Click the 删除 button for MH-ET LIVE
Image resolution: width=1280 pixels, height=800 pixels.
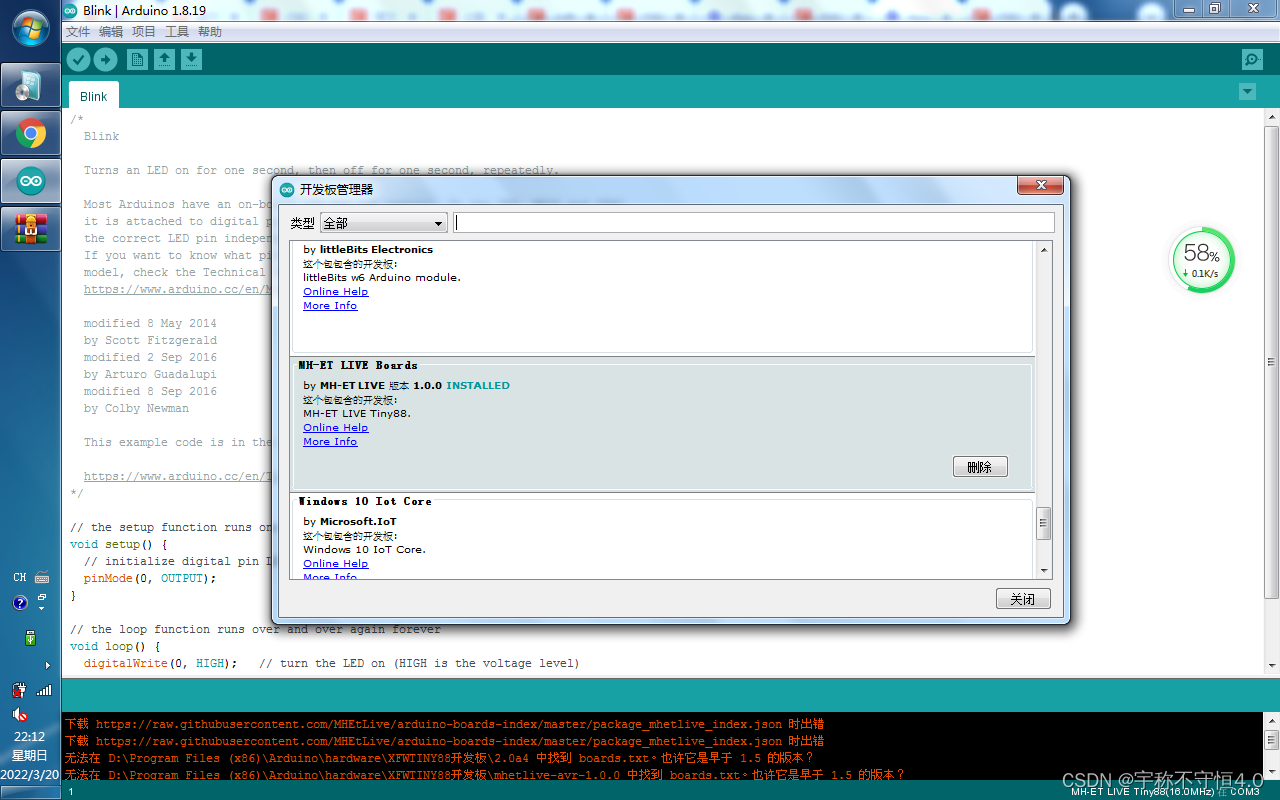coord(980,467)
